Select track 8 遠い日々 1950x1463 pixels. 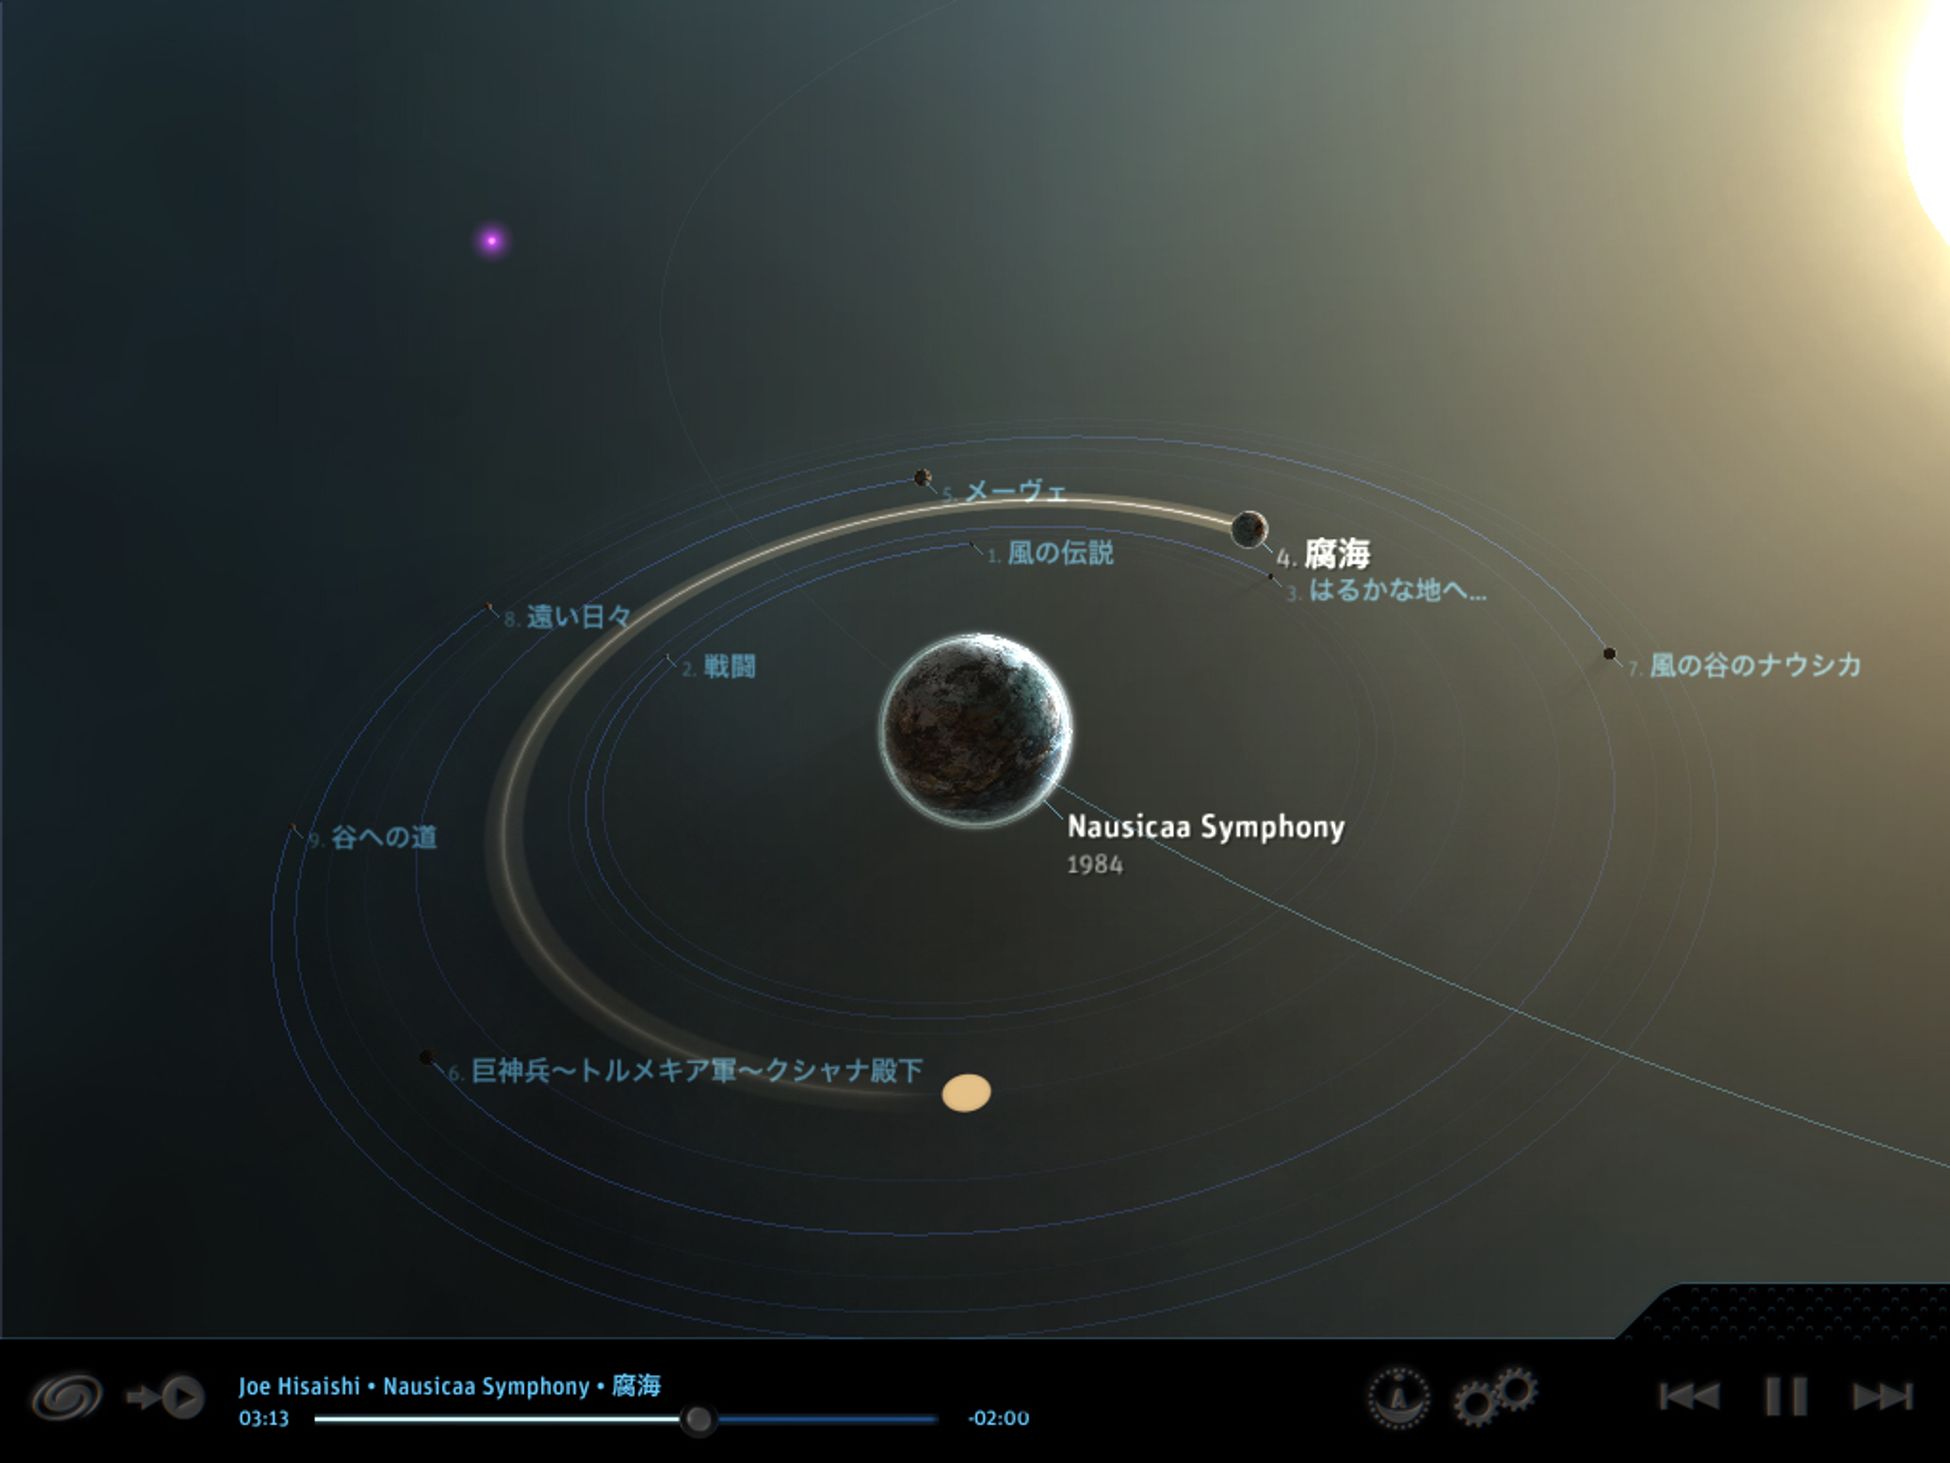[x=567, y=617]
